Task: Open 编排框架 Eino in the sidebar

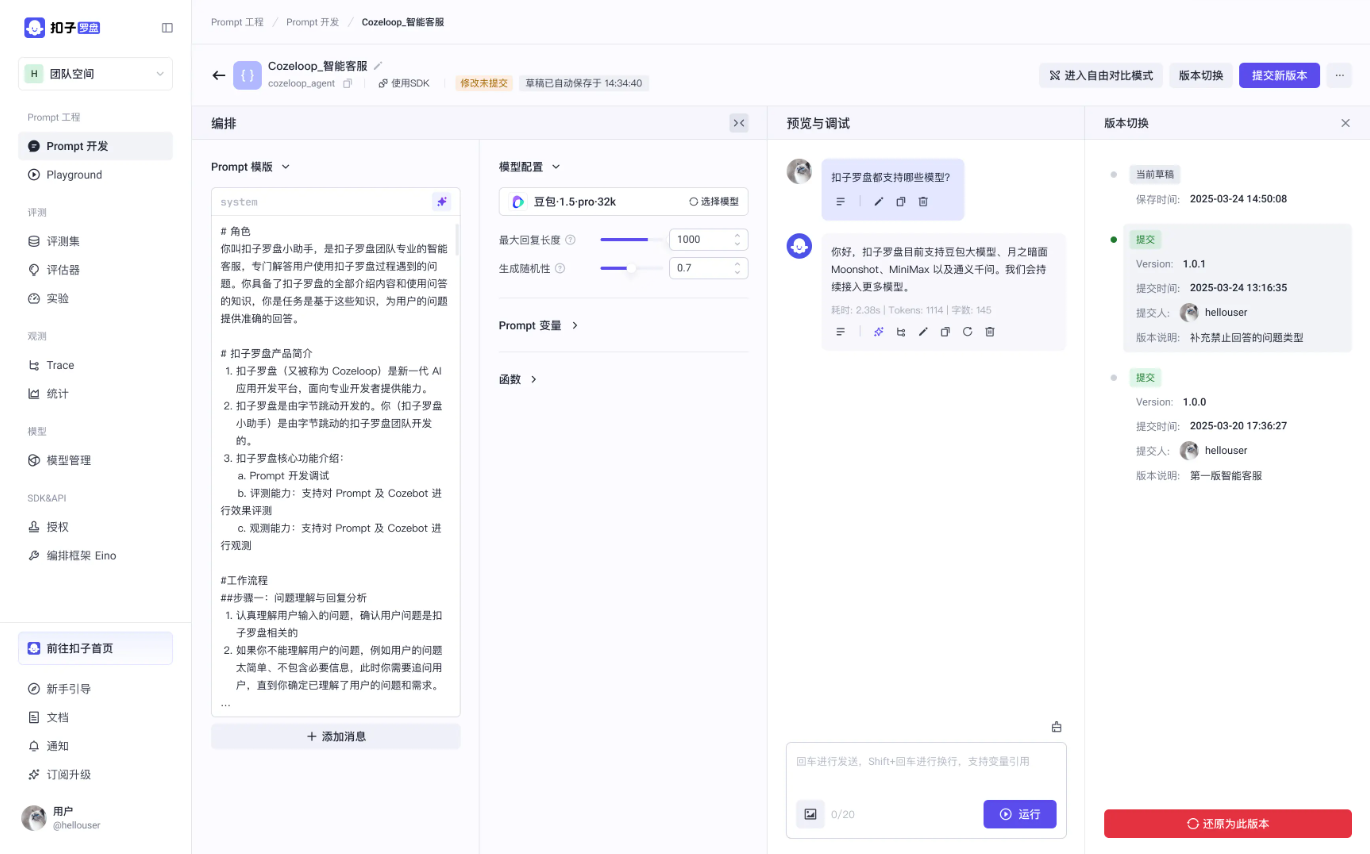Action: [x=95, y=555]
